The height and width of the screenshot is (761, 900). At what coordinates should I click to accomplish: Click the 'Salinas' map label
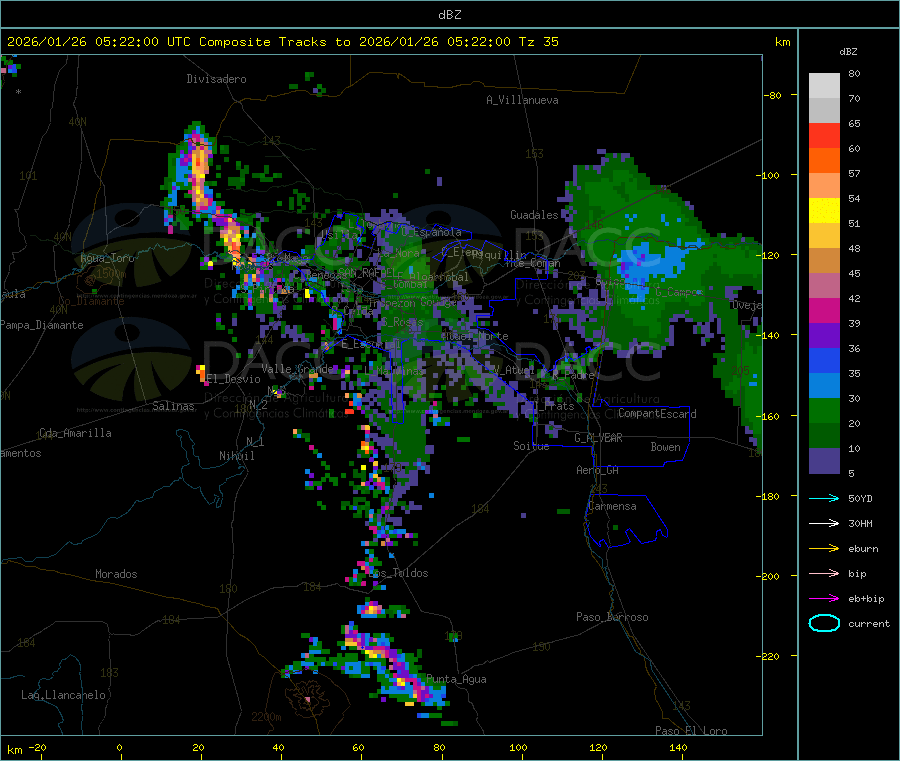pos(173,406)
